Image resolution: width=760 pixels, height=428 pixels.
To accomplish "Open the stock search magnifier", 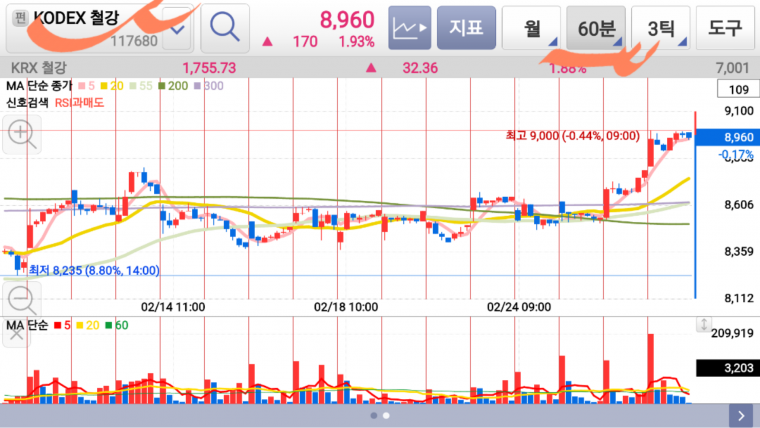I will coord(225,28).
